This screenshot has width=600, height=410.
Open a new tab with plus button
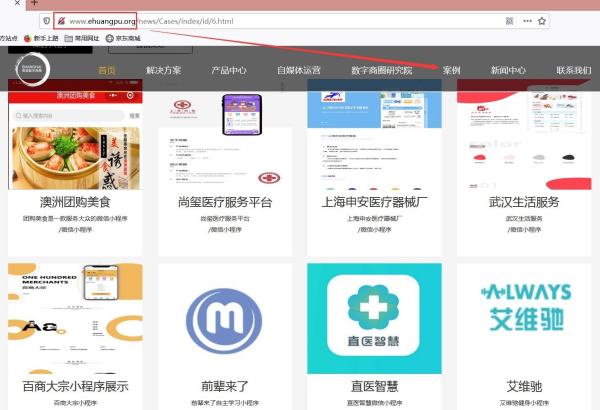pyautogui.click(x=34, y=3)
